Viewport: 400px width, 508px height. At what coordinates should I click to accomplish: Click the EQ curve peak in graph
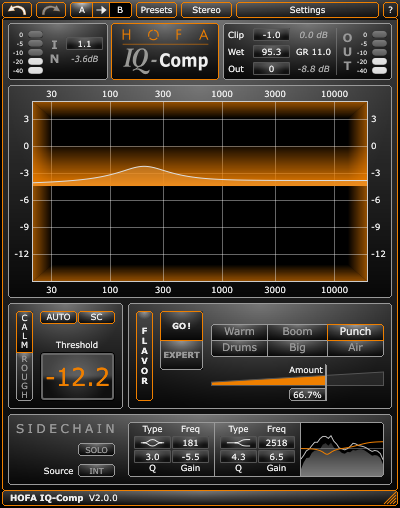tap(144, 166)
